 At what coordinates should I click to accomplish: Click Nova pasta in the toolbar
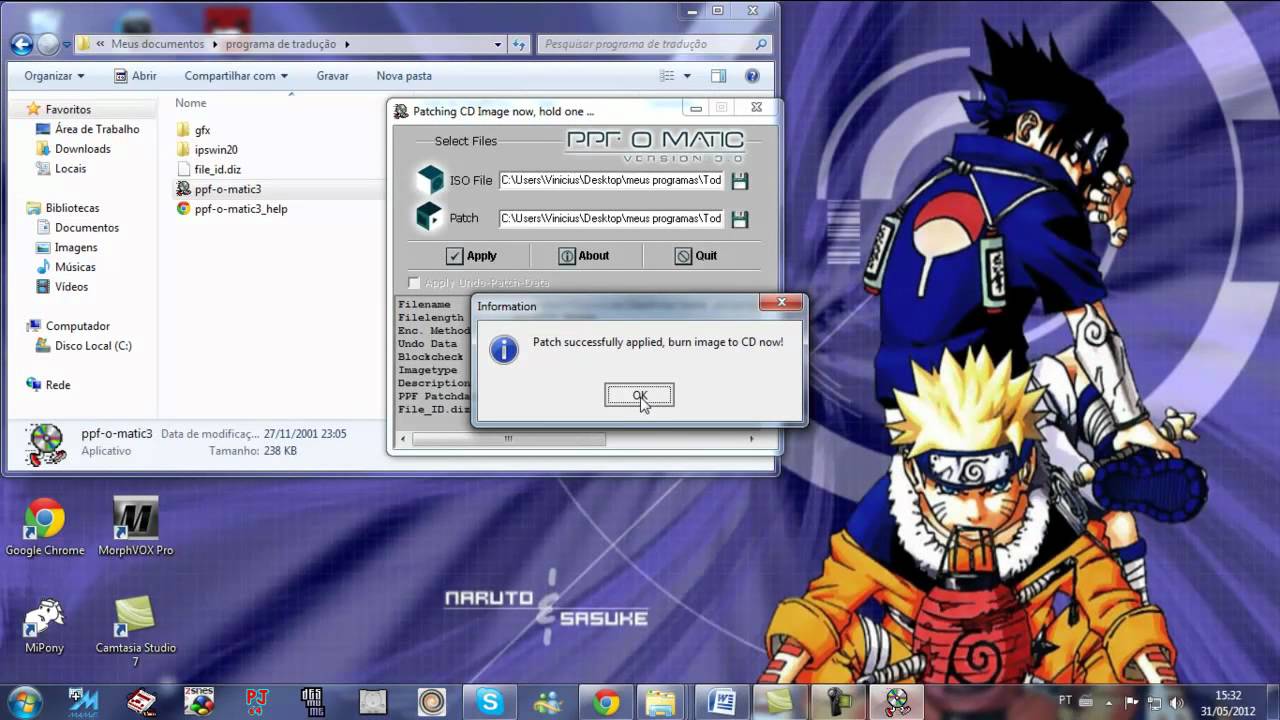pyautogui.click(x=404, y=76)
